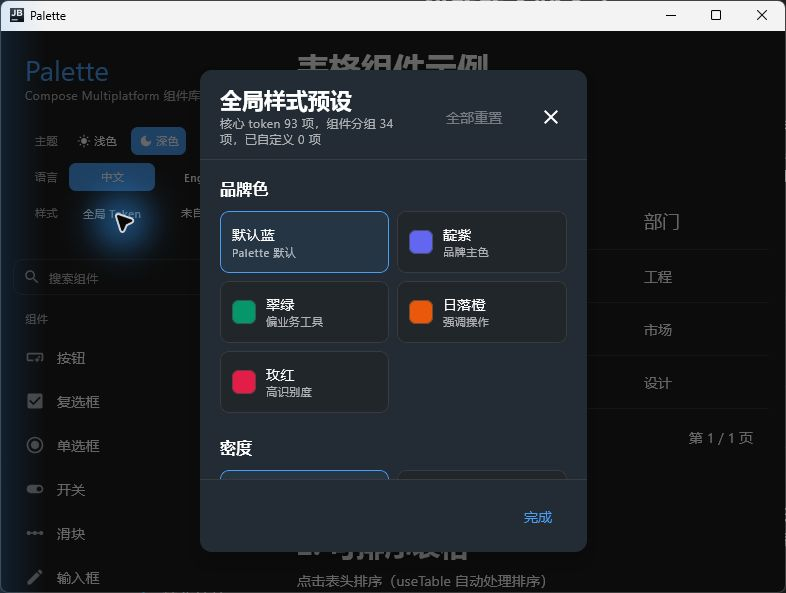786x593 pixels.
Task: Open 复选框 component in the sidebar
Action: 78,402
